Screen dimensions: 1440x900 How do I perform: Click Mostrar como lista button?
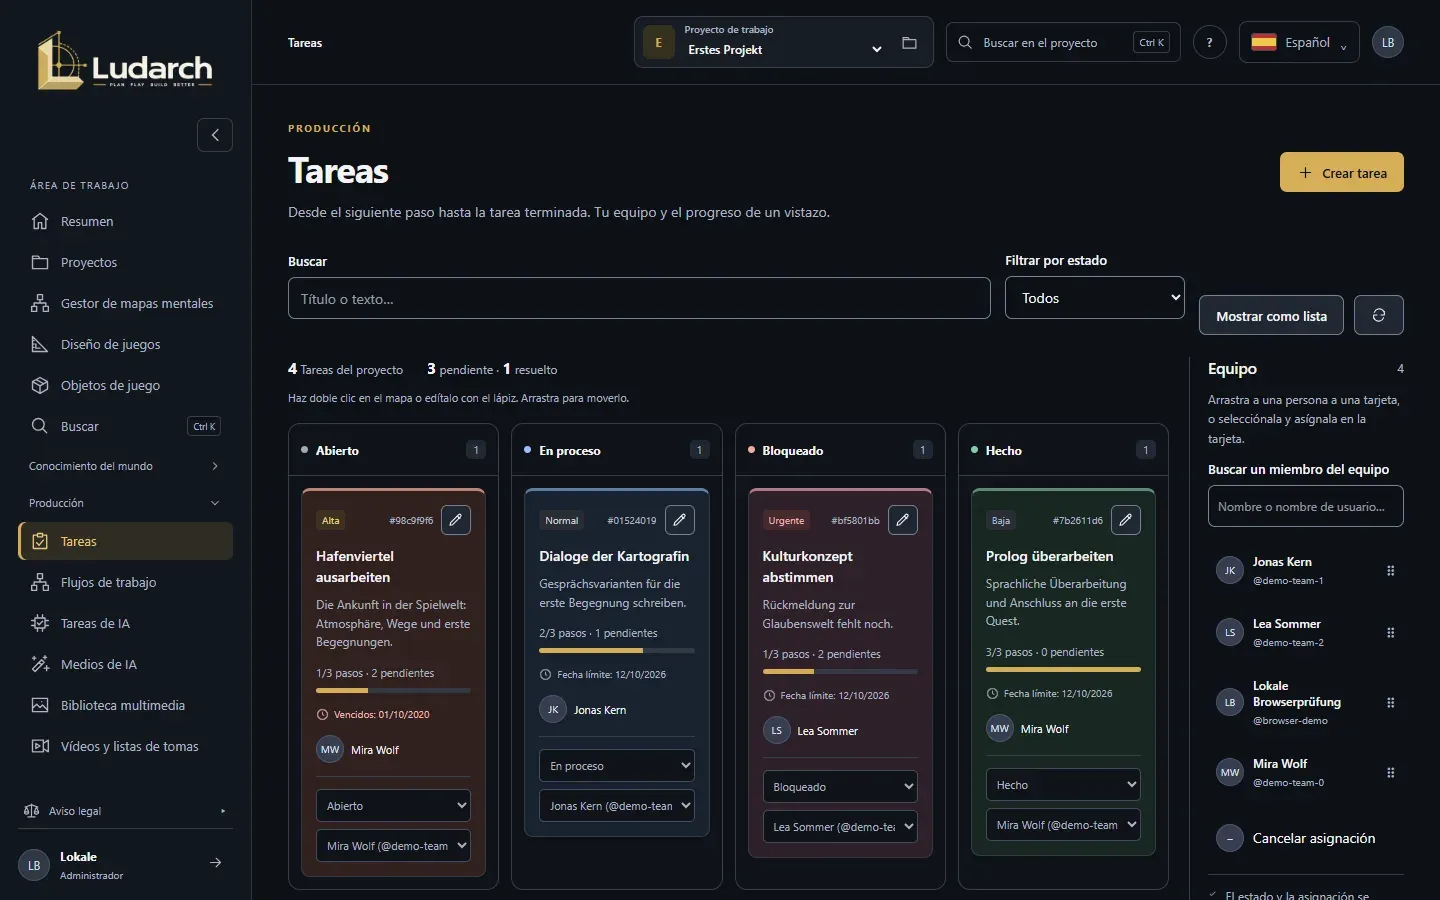point(1271,316)
